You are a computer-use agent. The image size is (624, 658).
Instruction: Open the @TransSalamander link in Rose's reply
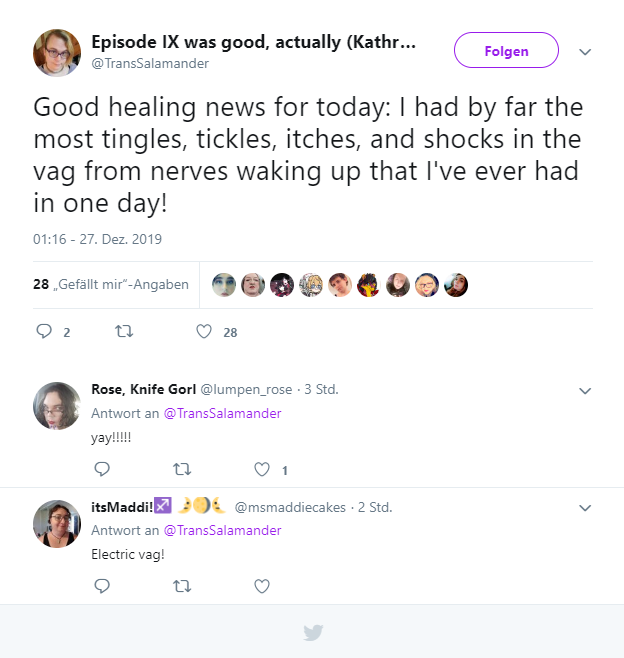click(222, 413)
